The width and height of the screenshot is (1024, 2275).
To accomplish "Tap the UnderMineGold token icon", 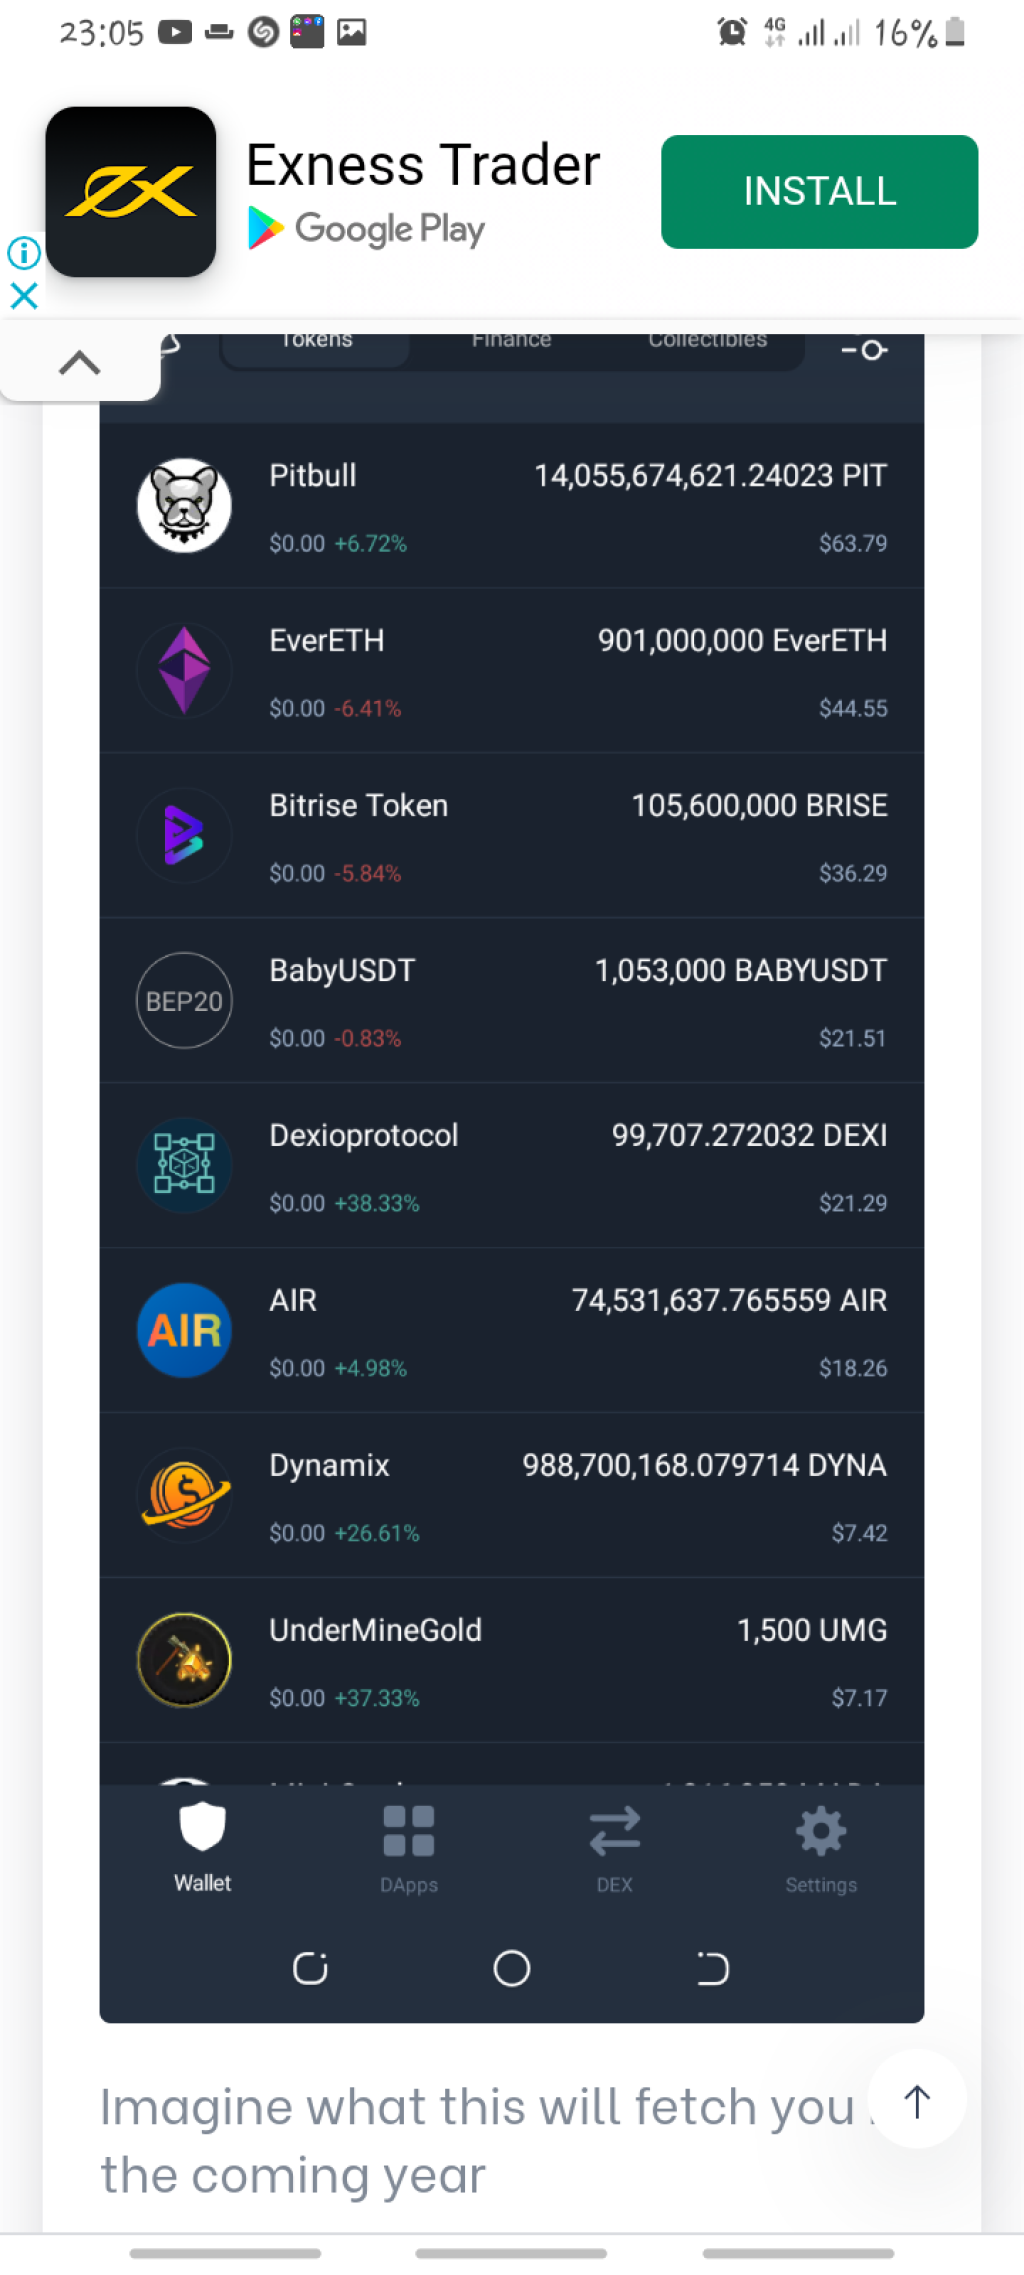I will pos(184,1660).
